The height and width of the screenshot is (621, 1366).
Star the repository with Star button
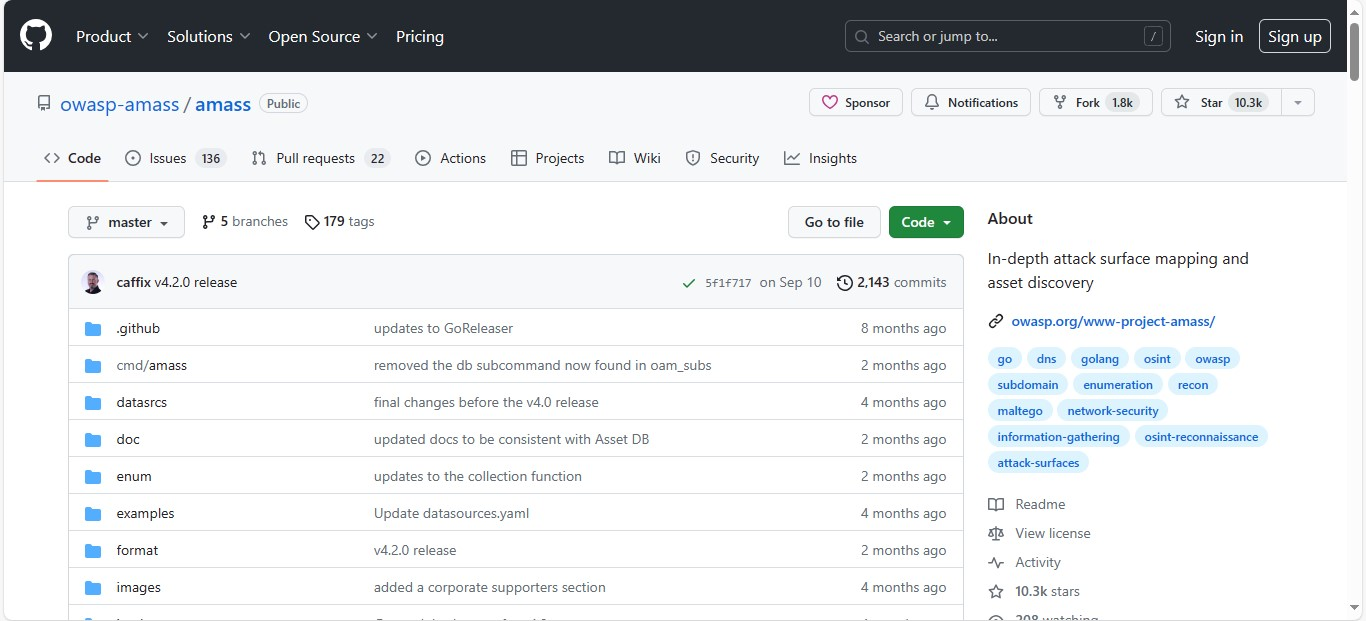coord(1221,102)
